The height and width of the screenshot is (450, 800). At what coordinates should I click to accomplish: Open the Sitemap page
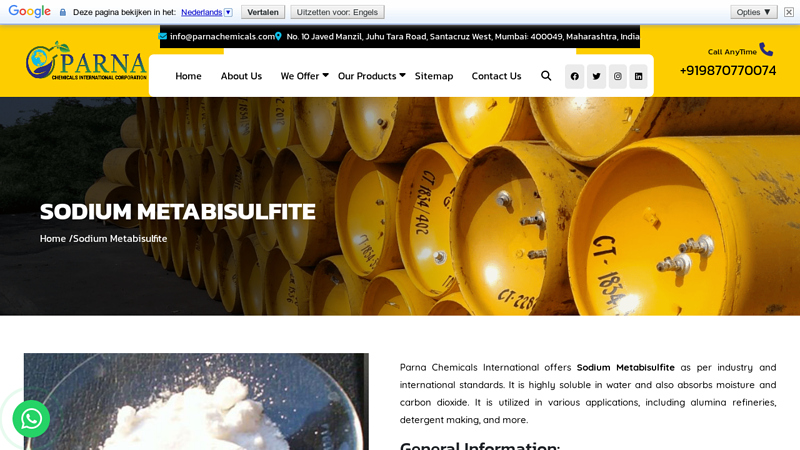click(x=434, y=76)
